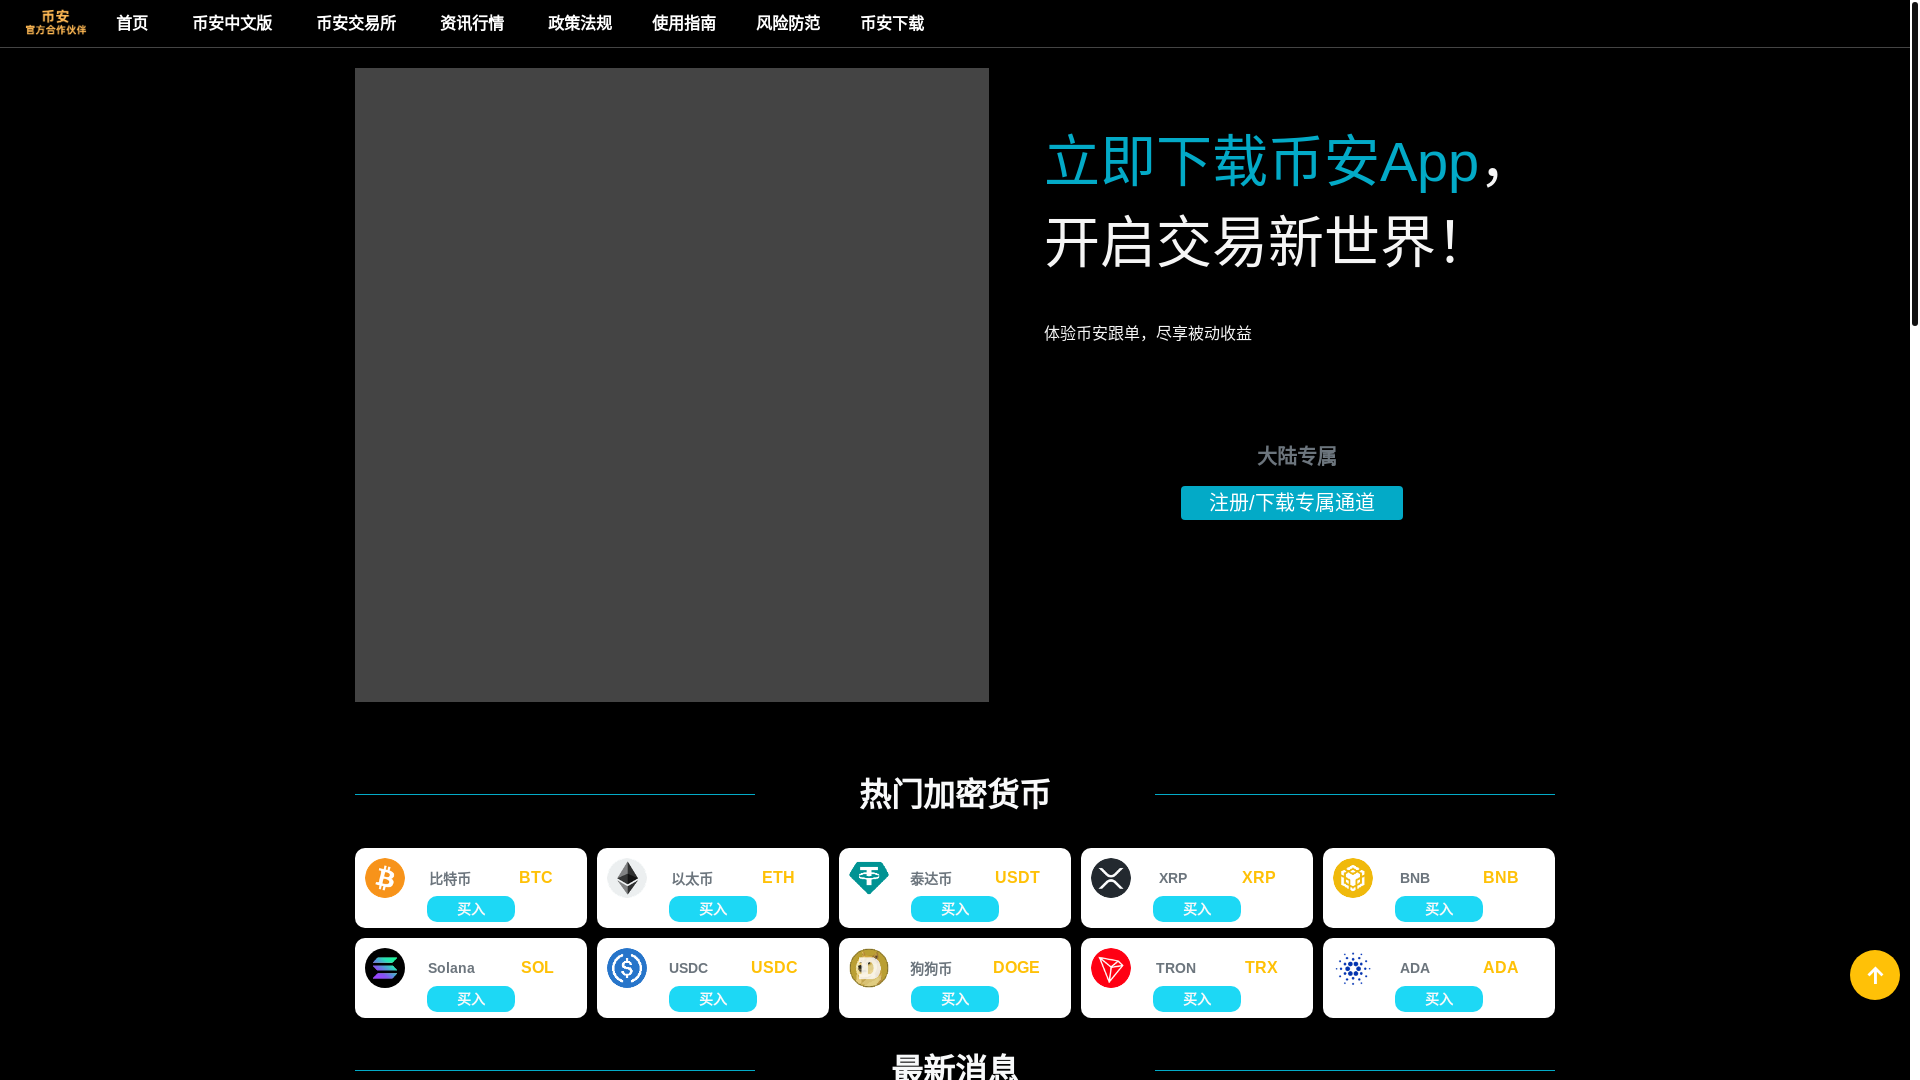This screenshot has width=1920, height=1080.
Task: Click the XRP coin icon
Action: click(1111, 878)
